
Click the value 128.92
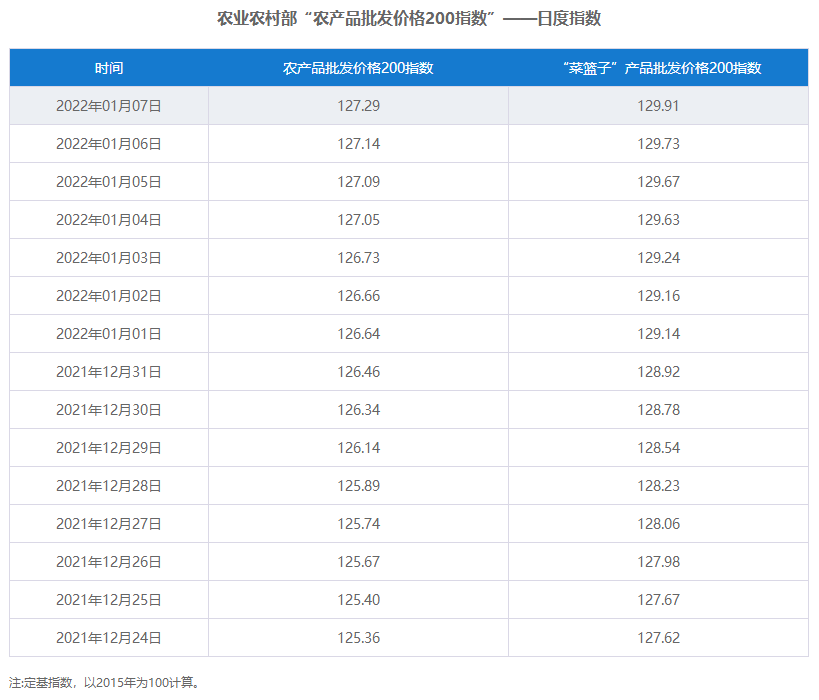pos(658,372)
